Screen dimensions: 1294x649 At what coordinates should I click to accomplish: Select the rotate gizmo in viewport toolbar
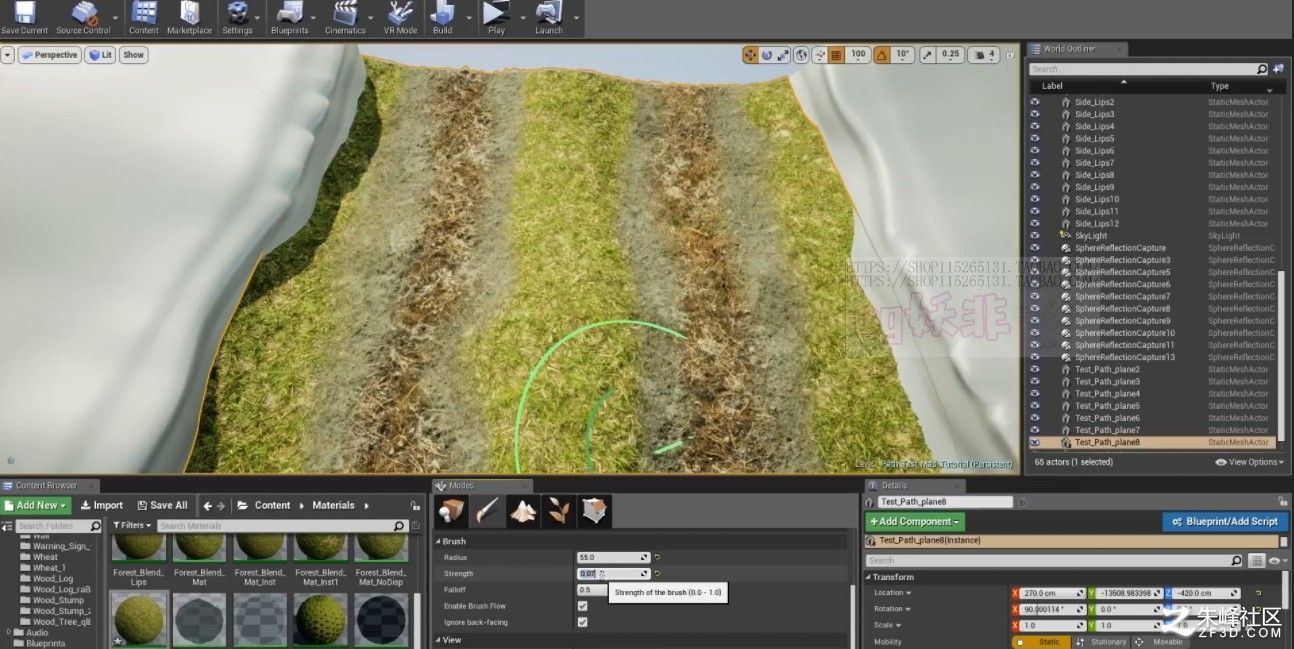point(767,55)
